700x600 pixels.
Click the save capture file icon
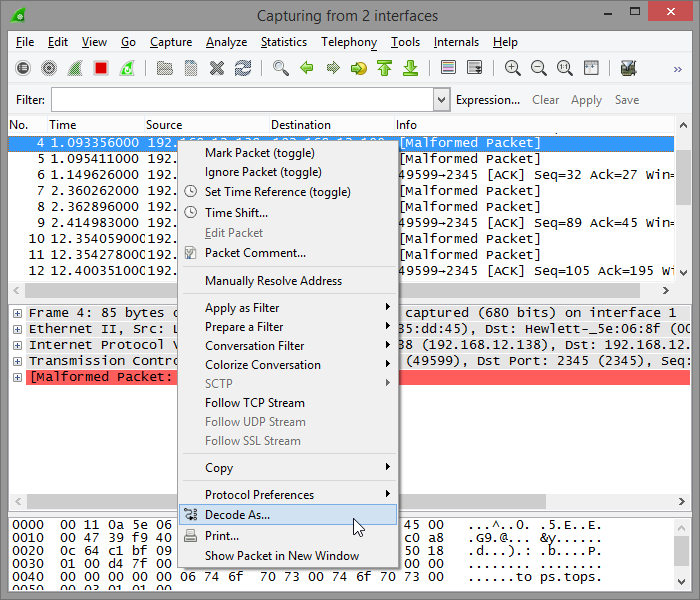coord(191,68)
